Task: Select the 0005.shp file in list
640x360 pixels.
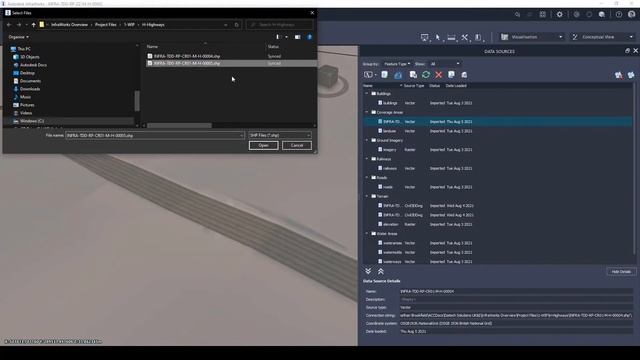Action: (231, 63)
